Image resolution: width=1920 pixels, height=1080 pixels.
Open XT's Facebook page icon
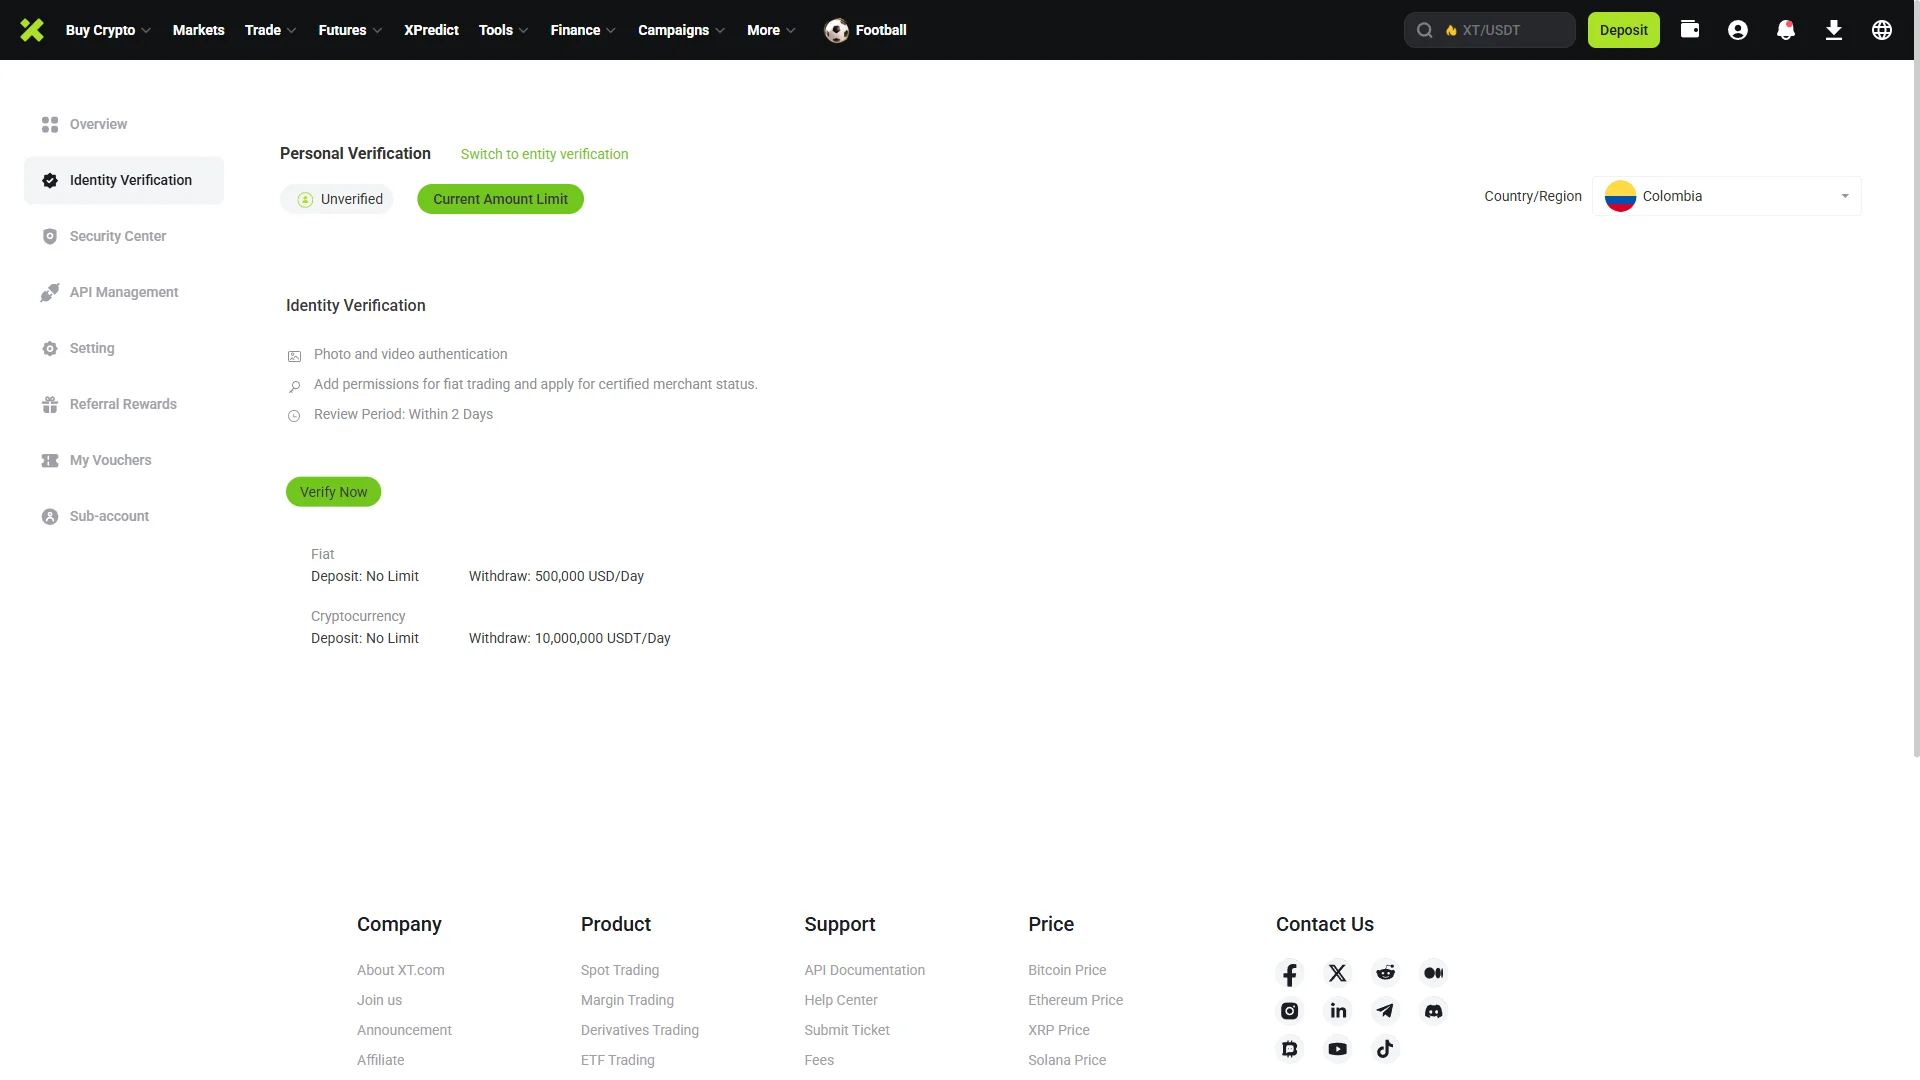[x=1290, y=973]
